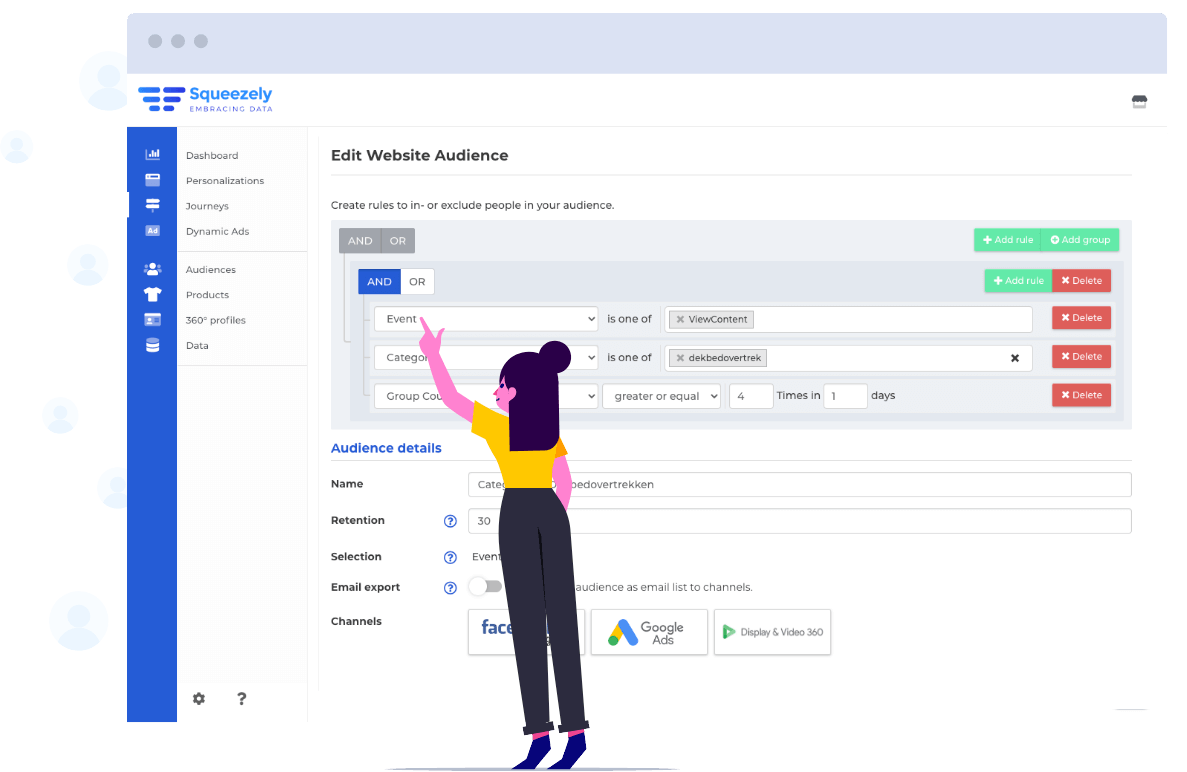Switch the outer group from AND to OR

[397, 240]
